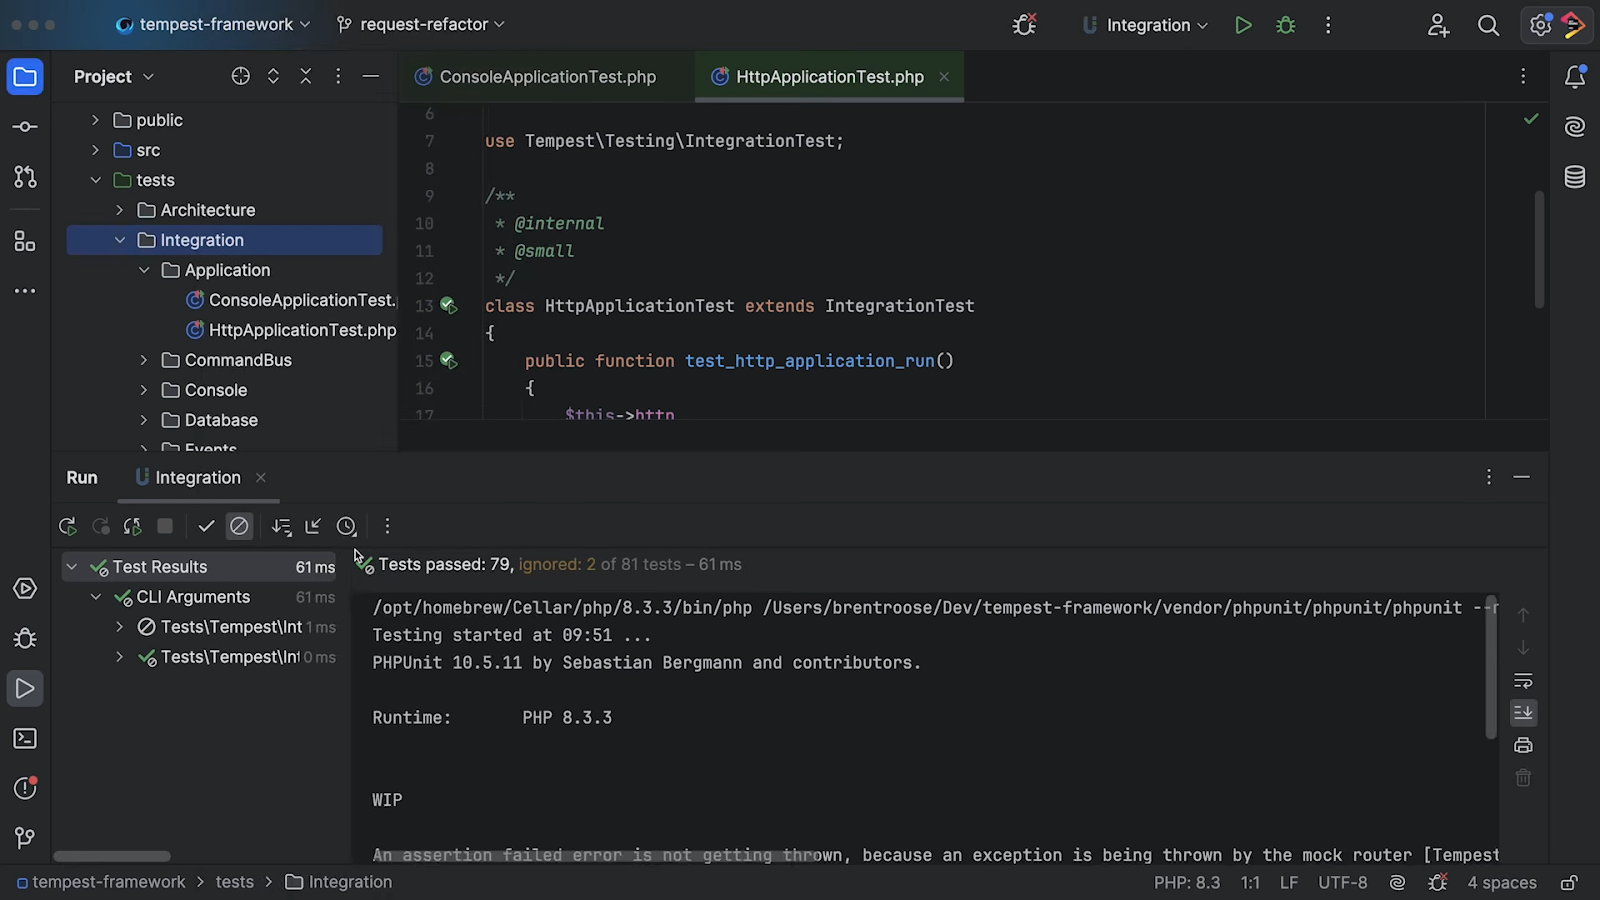Image resolution: width=1600 pixels, height=900 pixels.
Task: Expand the public folder
Action: click(x=96, y=120)
